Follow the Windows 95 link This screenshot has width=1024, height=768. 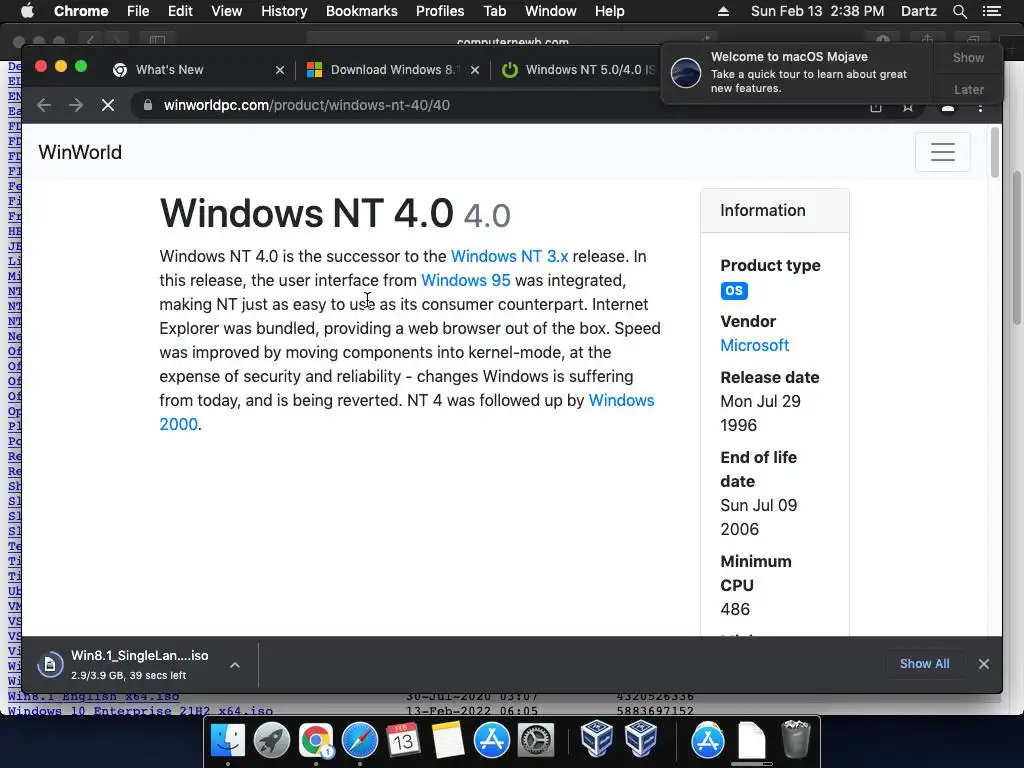[466, 280]
